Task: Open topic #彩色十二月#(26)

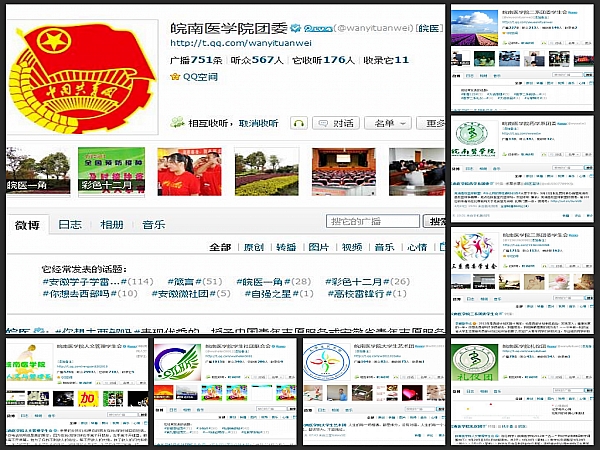Action: [368, 282]
